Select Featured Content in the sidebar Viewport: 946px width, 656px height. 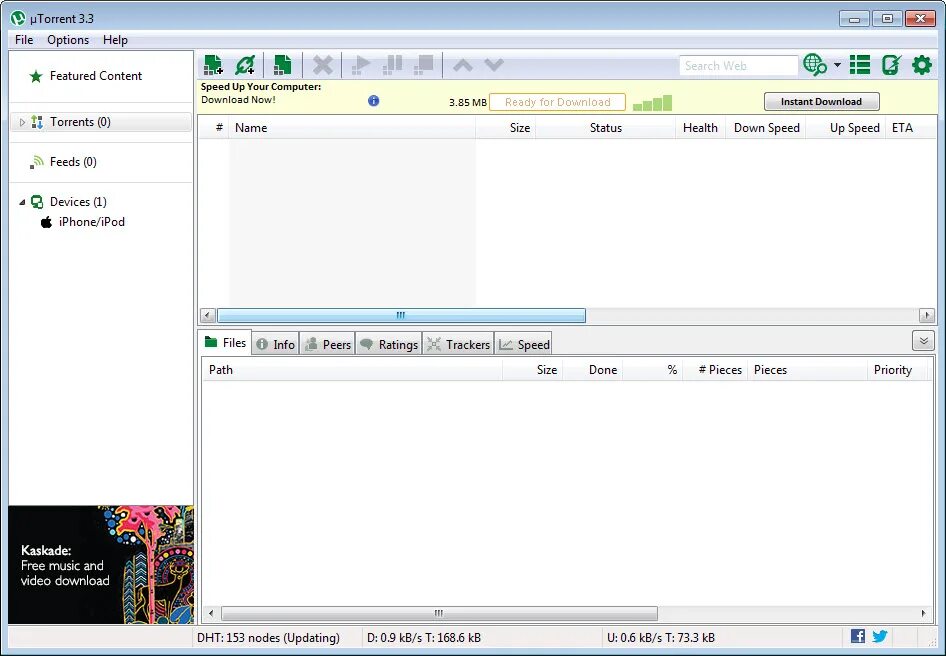96,76
